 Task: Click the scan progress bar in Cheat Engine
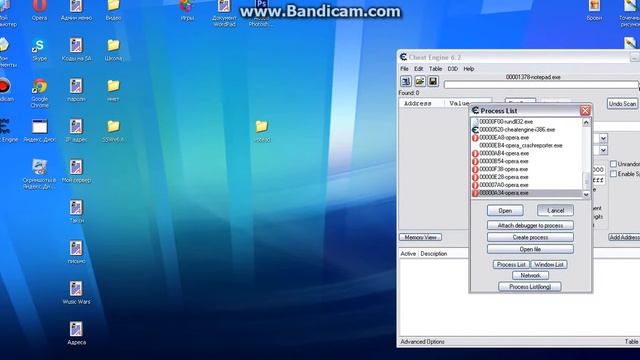[x=541, y=84]
